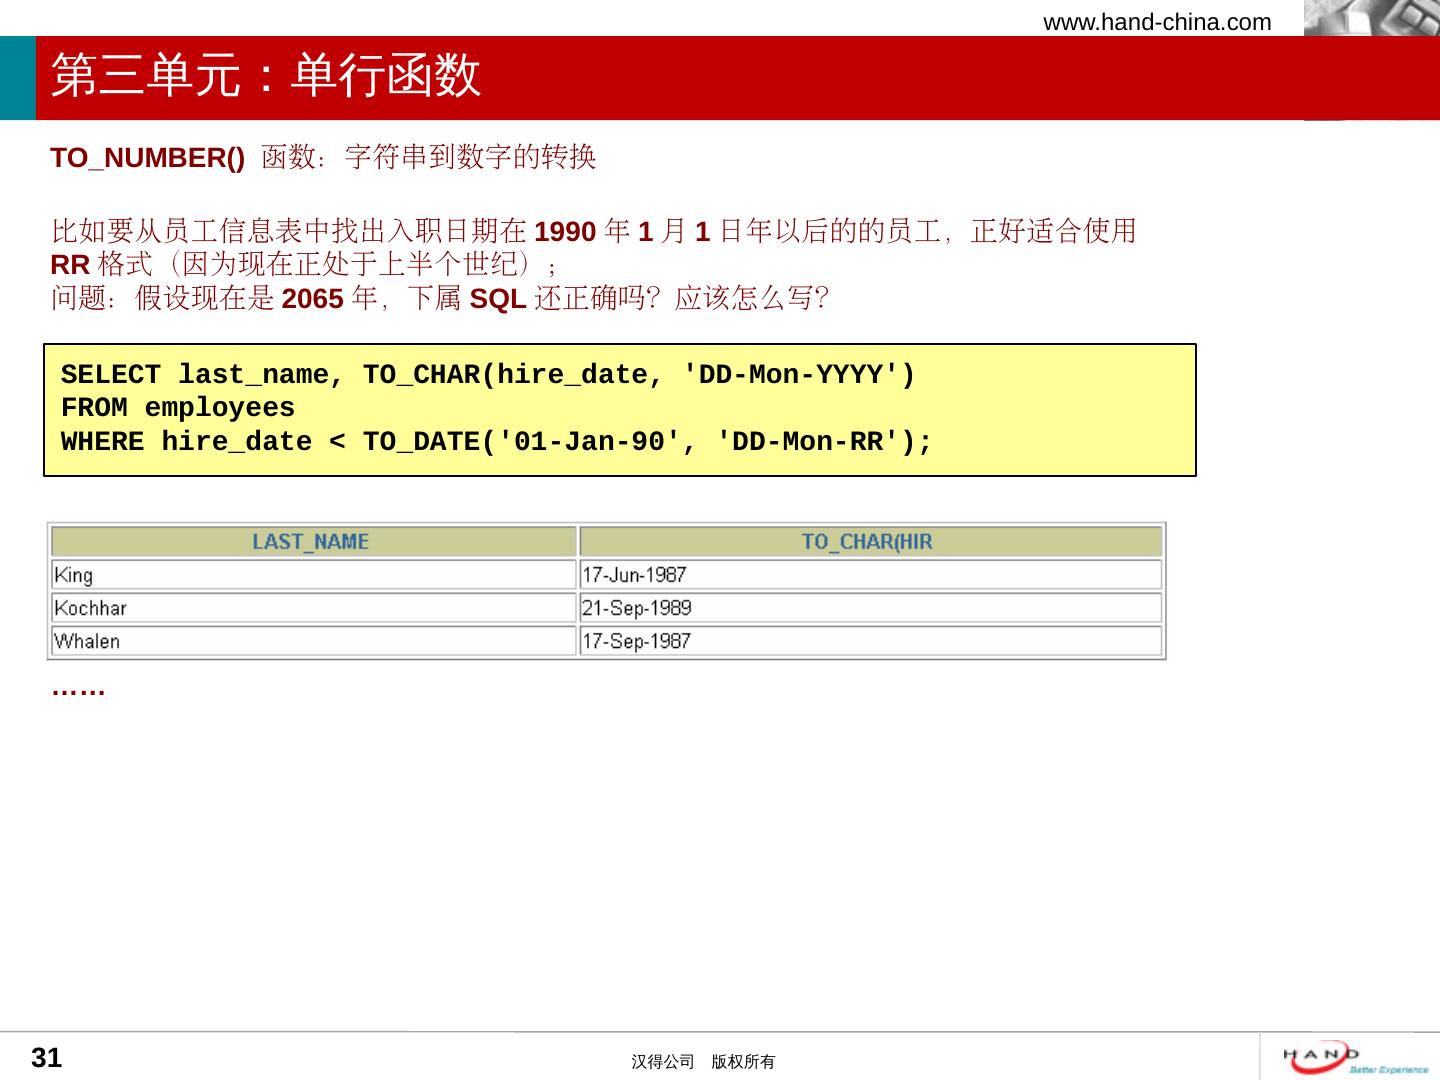Click the 17-Jun-1987 date cell
The image size is (1440, 1080).
870,575
